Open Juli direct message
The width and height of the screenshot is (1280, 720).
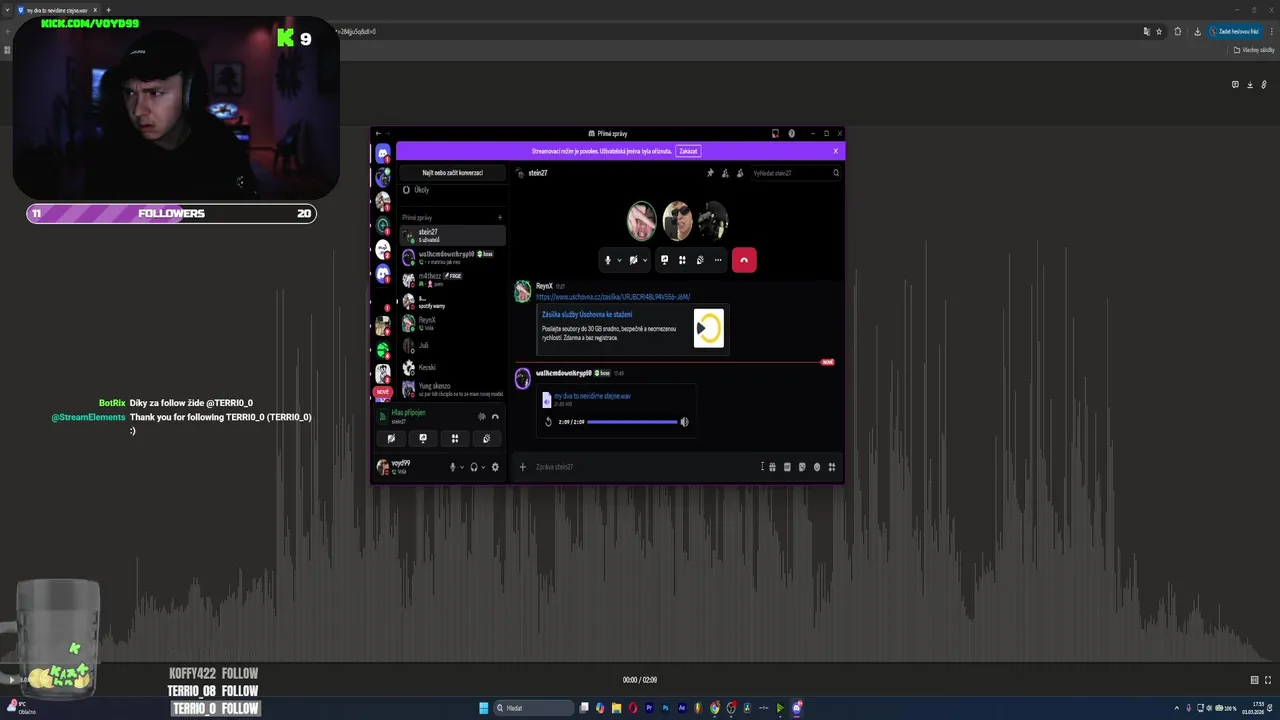(x=452, y=345)
